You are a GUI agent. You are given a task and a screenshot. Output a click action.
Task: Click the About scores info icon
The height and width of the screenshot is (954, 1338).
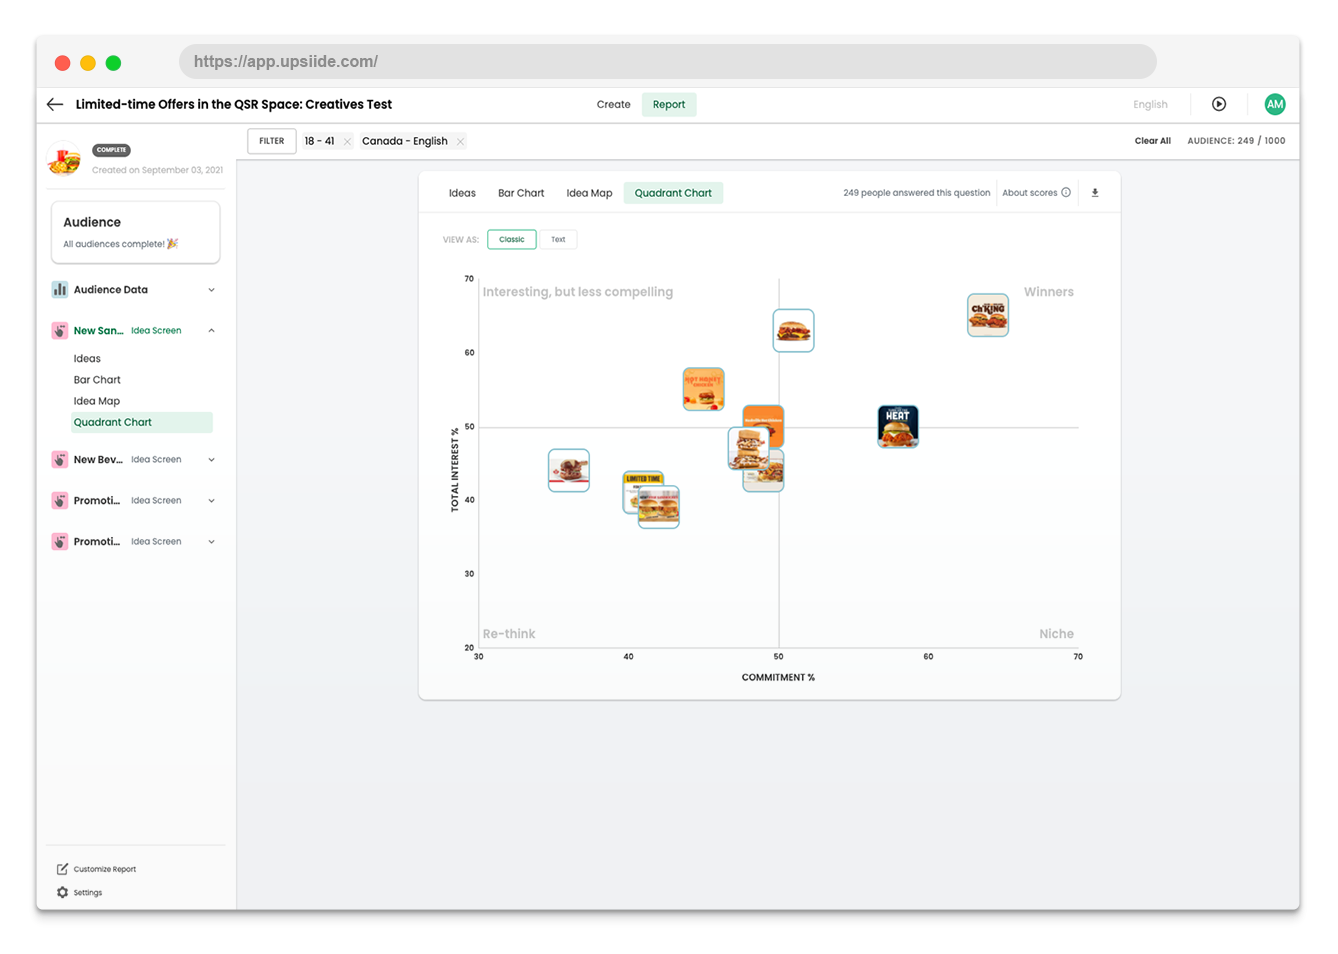click(1066, 193)
